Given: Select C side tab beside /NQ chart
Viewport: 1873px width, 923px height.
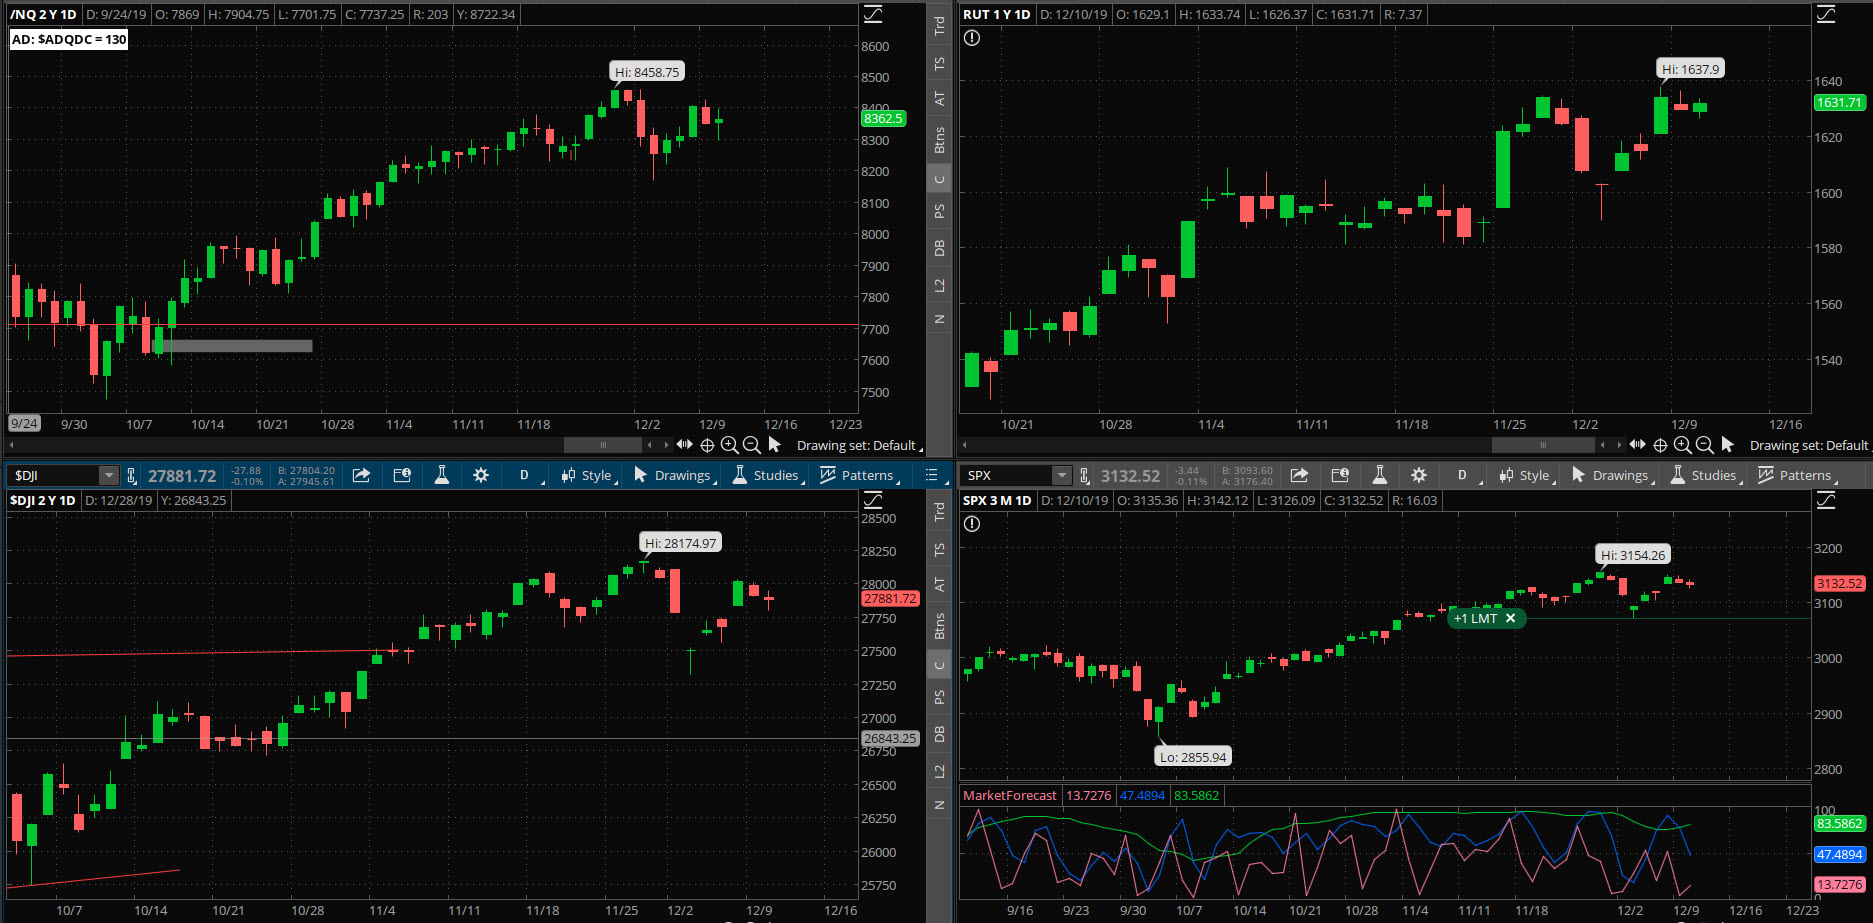Looking at the screenshot, I should 939,180.
